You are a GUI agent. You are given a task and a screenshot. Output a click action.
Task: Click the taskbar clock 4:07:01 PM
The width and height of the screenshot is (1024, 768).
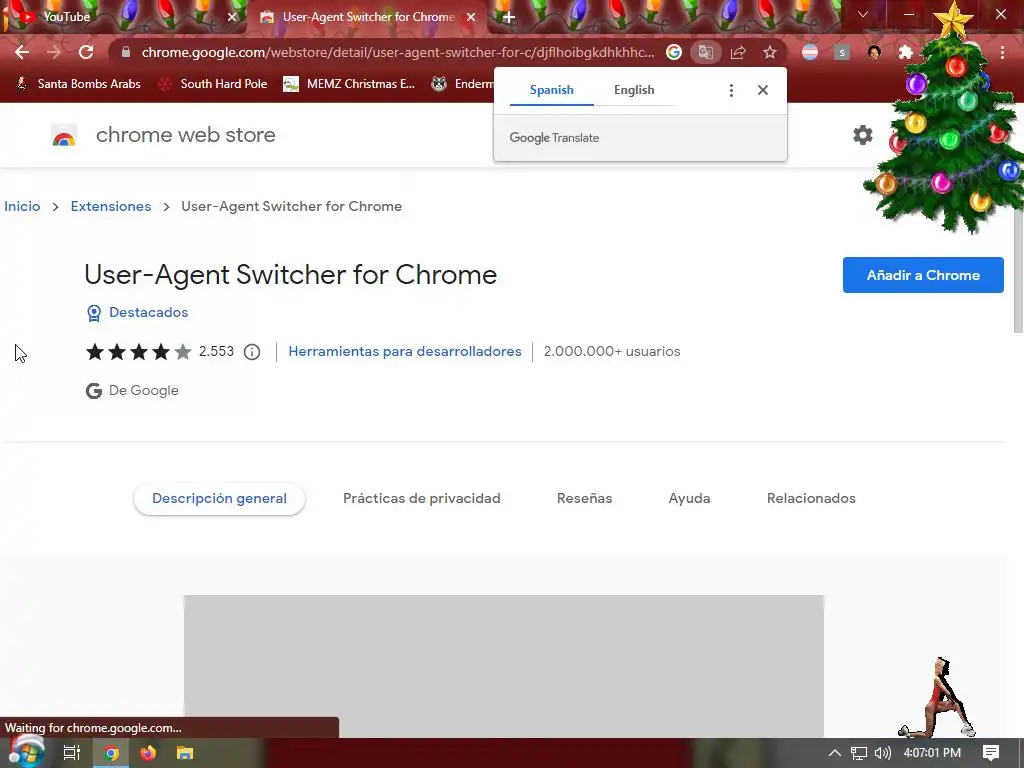(x=932, y=753)
